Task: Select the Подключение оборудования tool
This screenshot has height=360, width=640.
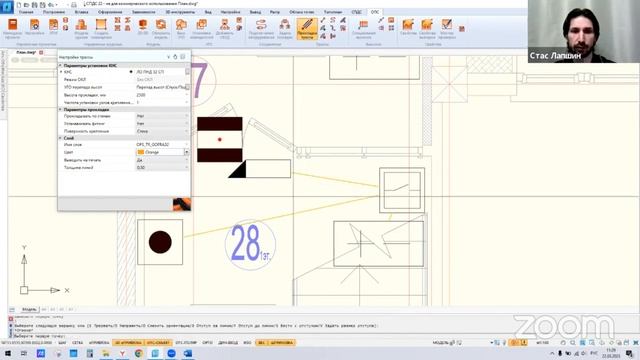Action: coord(261,29)
